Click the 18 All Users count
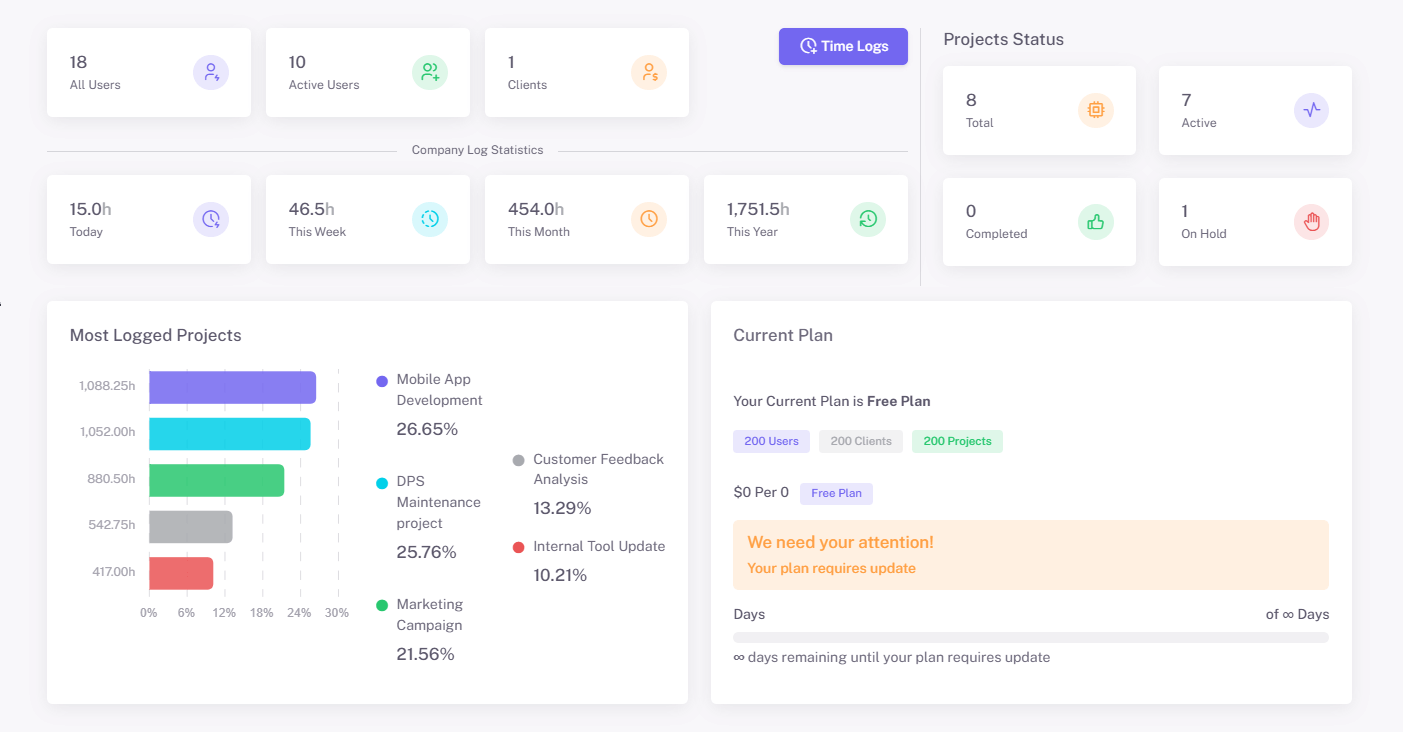This screenshot has width=1403, height=732. tap(78, 62)
